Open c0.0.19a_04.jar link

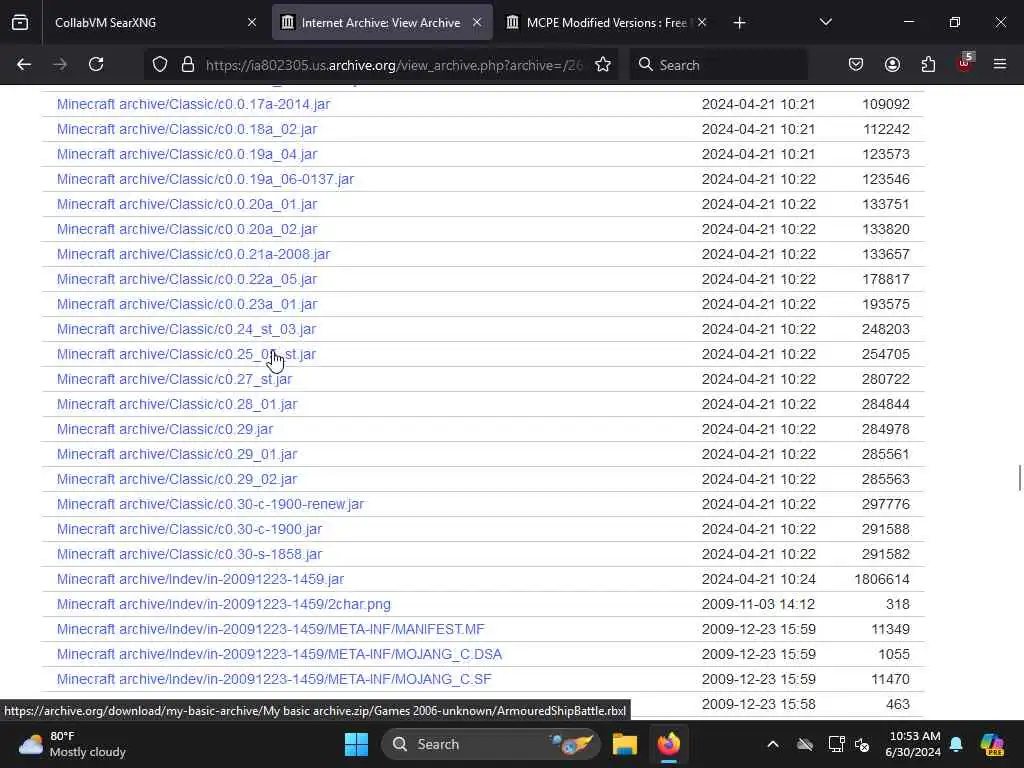(187, 154)
